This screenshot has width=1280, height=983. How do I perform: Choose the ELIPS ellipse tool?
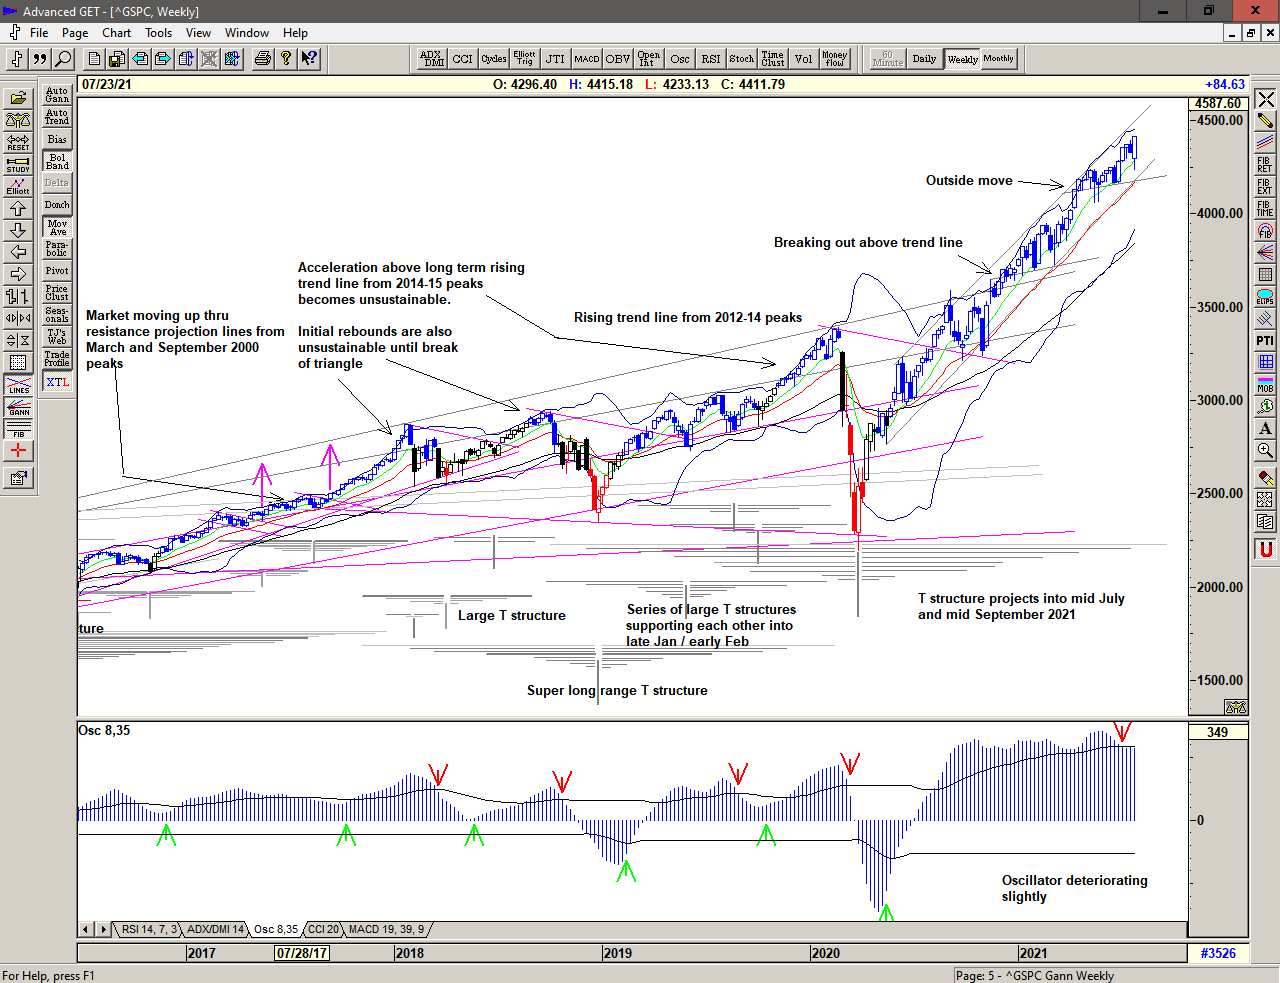point(1265,297)
